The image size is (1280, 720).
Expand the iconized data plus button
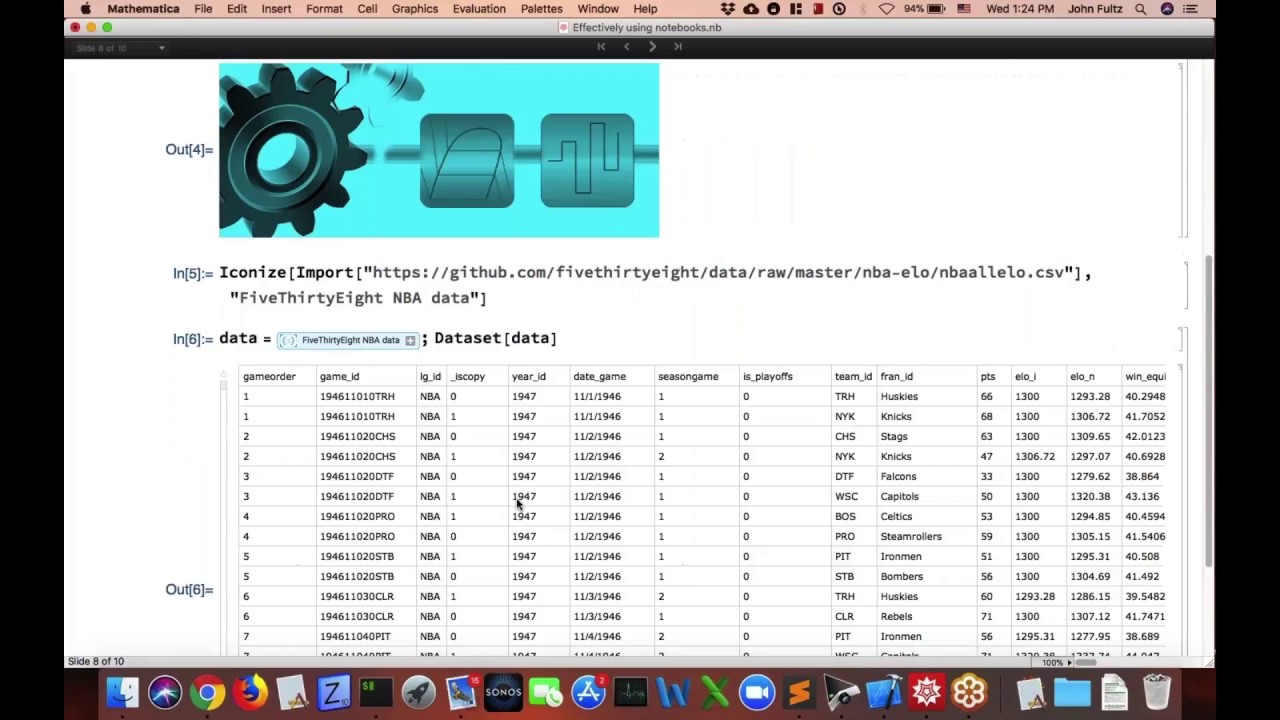point(410,341)
